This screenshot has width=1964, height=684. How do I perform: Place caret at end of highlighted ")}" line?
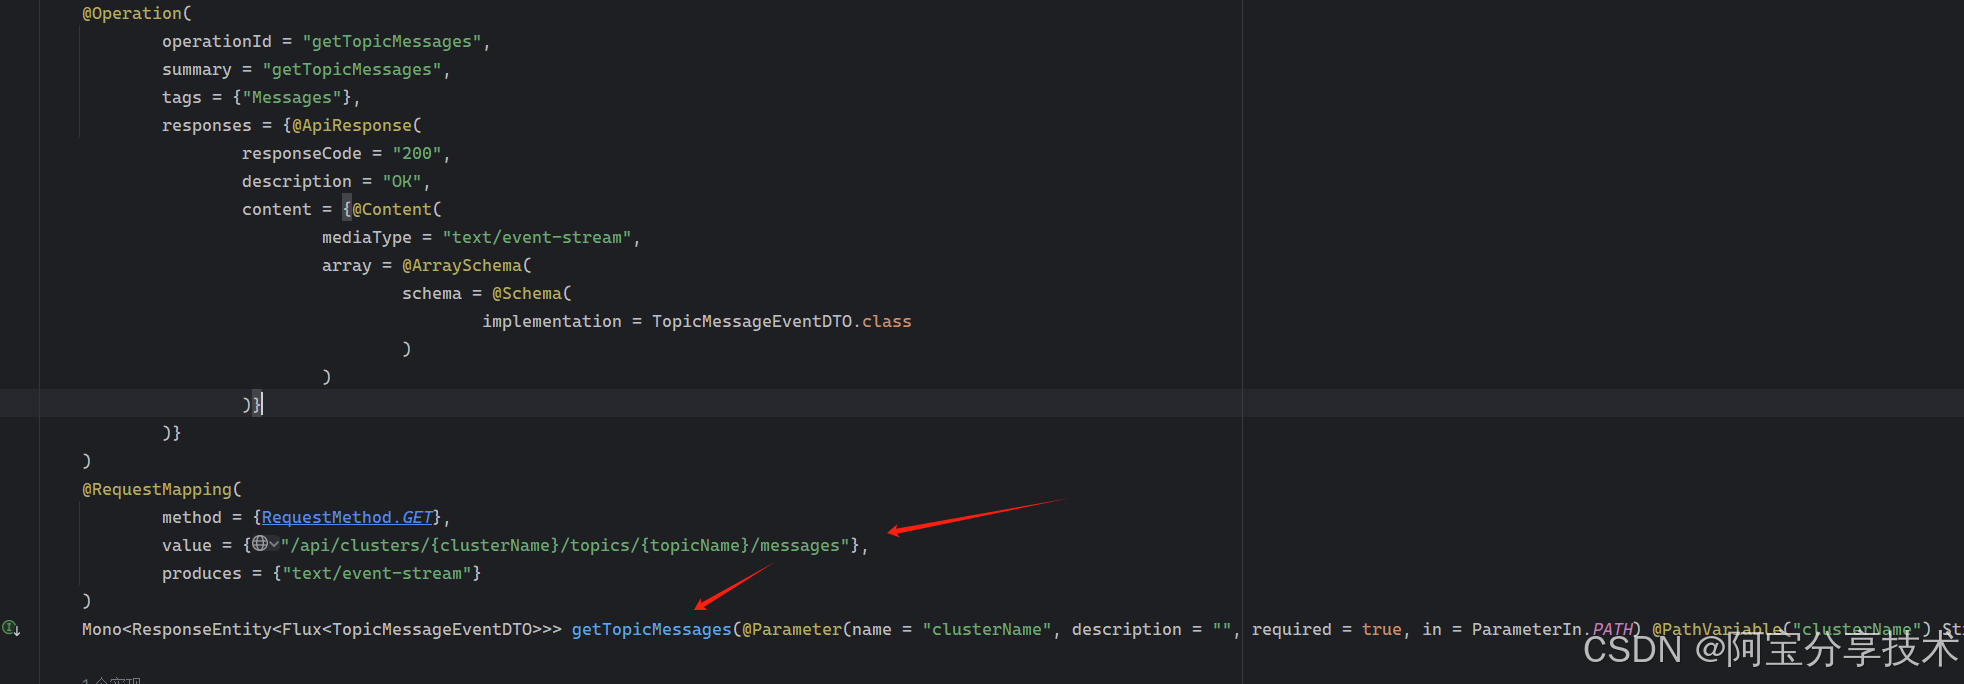click(x=262, y=404)
